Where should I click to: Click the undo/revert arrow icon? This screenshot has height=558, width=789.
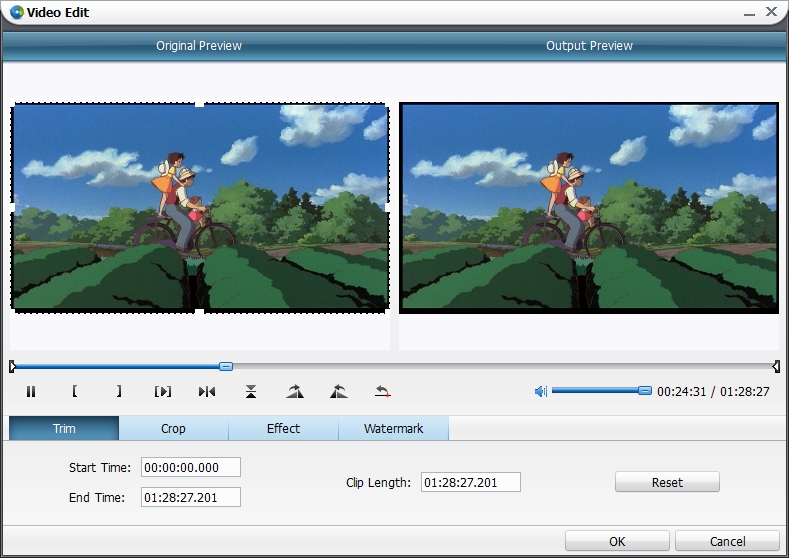click(x=383, y=391)
